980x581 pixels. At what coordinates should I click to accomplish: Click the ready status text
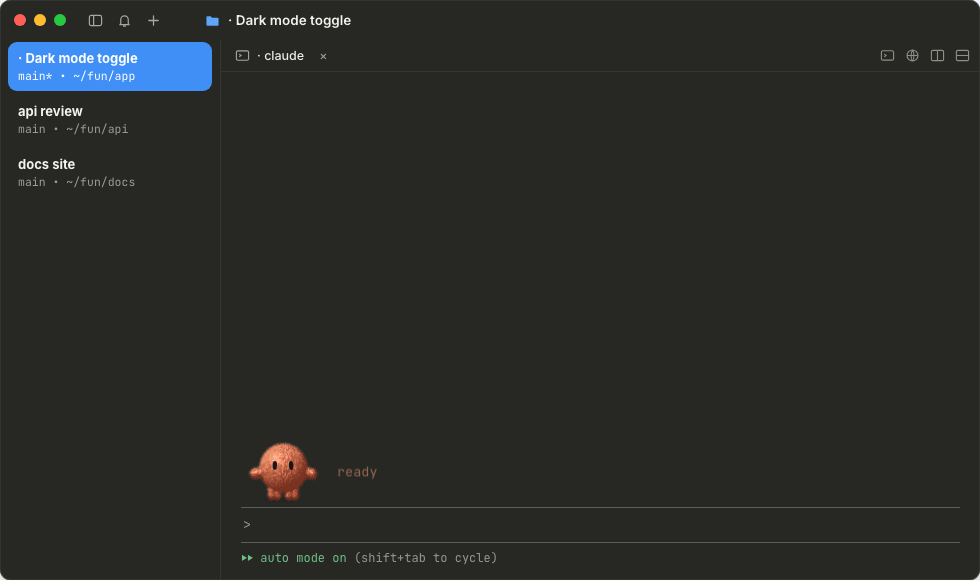click(357, 472)
